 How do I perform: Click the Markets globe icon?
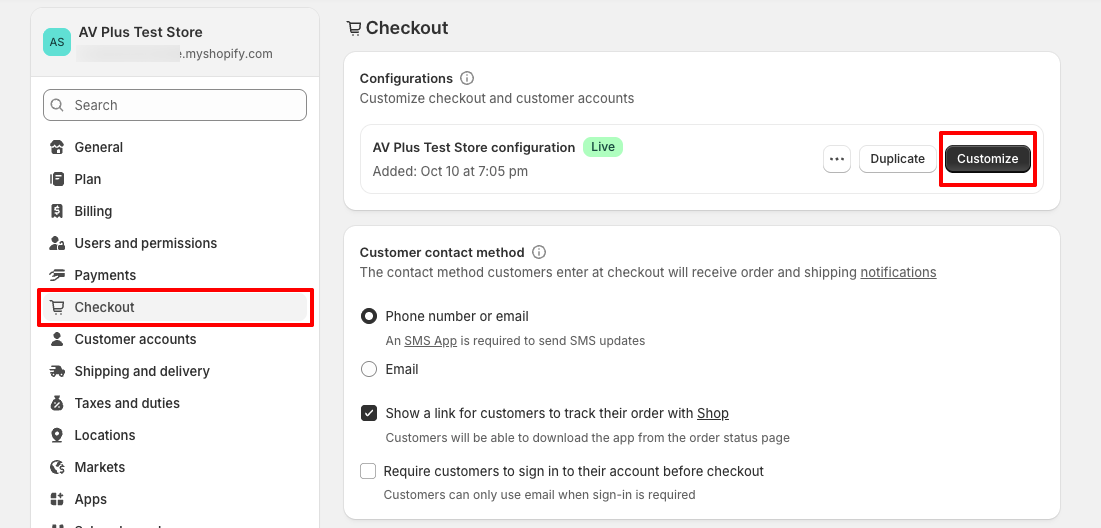point(58,467)
